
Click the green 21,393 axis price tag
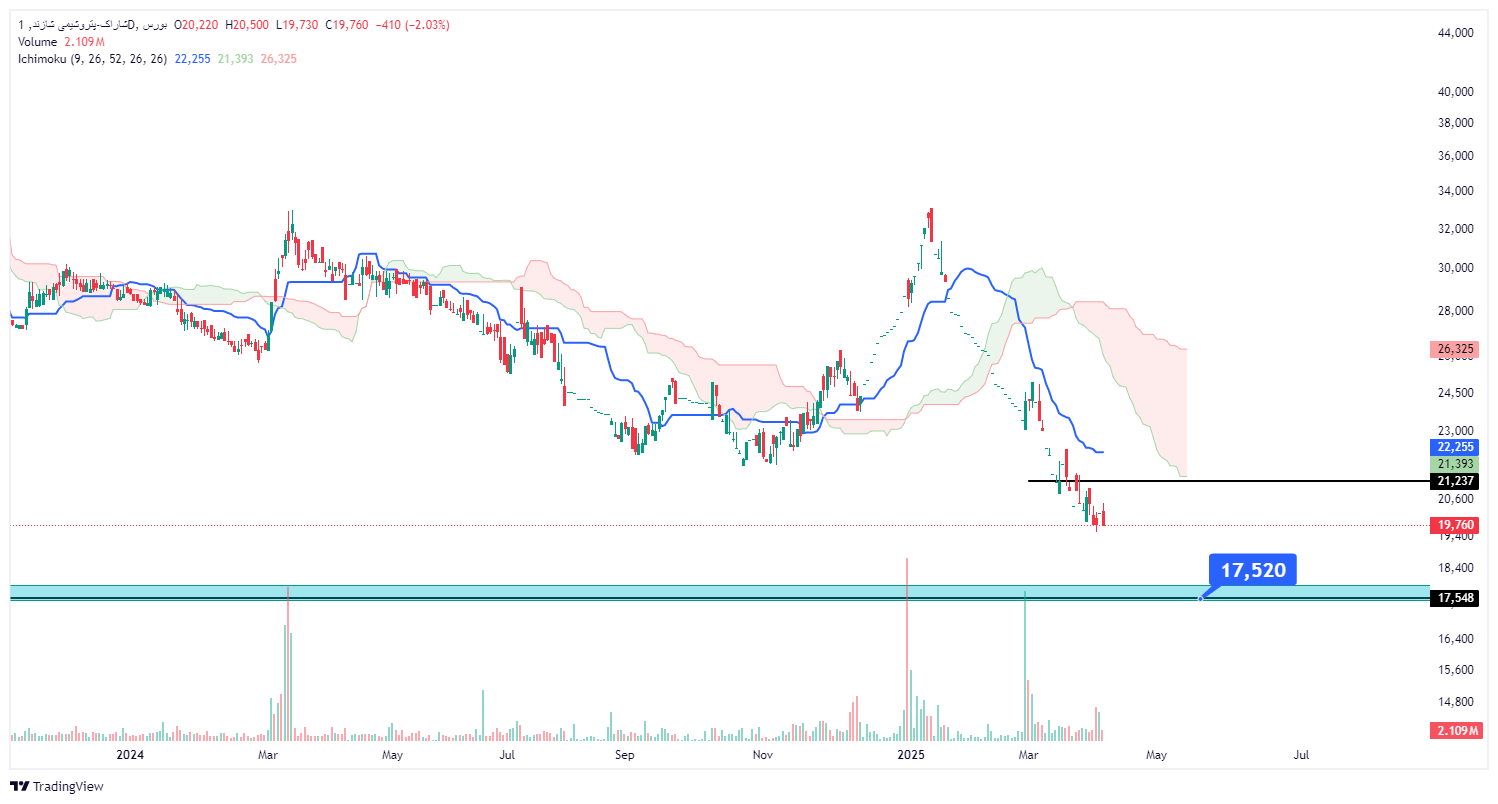pos(1456,464)
